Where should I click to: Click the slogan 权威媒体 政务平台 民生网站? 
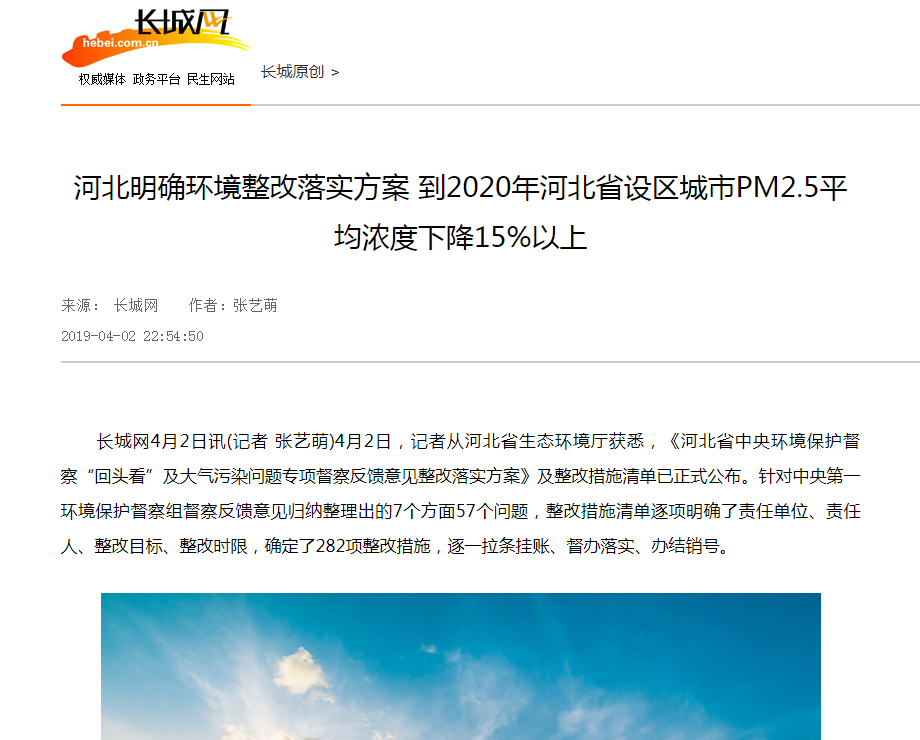[157, 79]
